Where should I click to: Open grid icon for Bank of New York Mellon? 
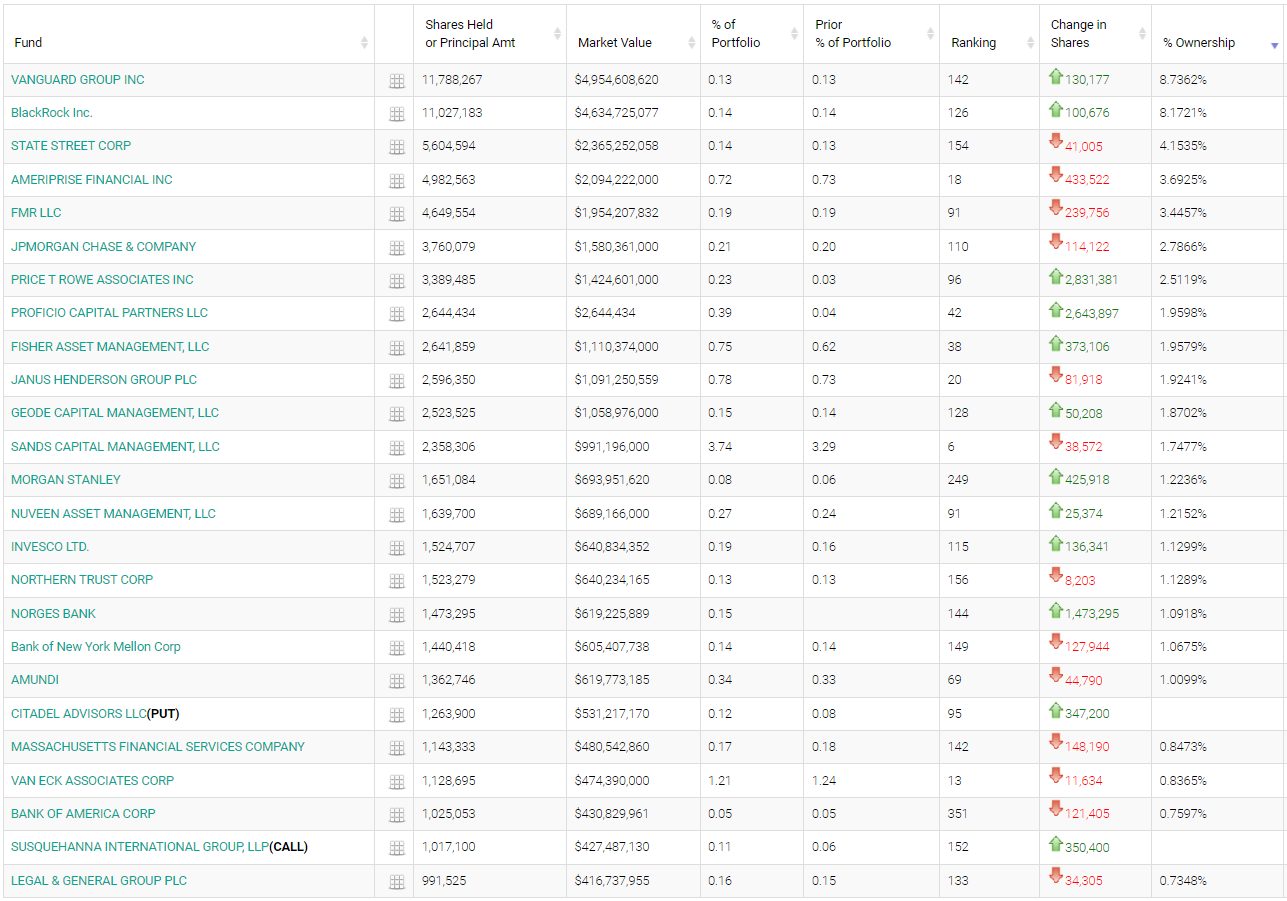point(396,648)
